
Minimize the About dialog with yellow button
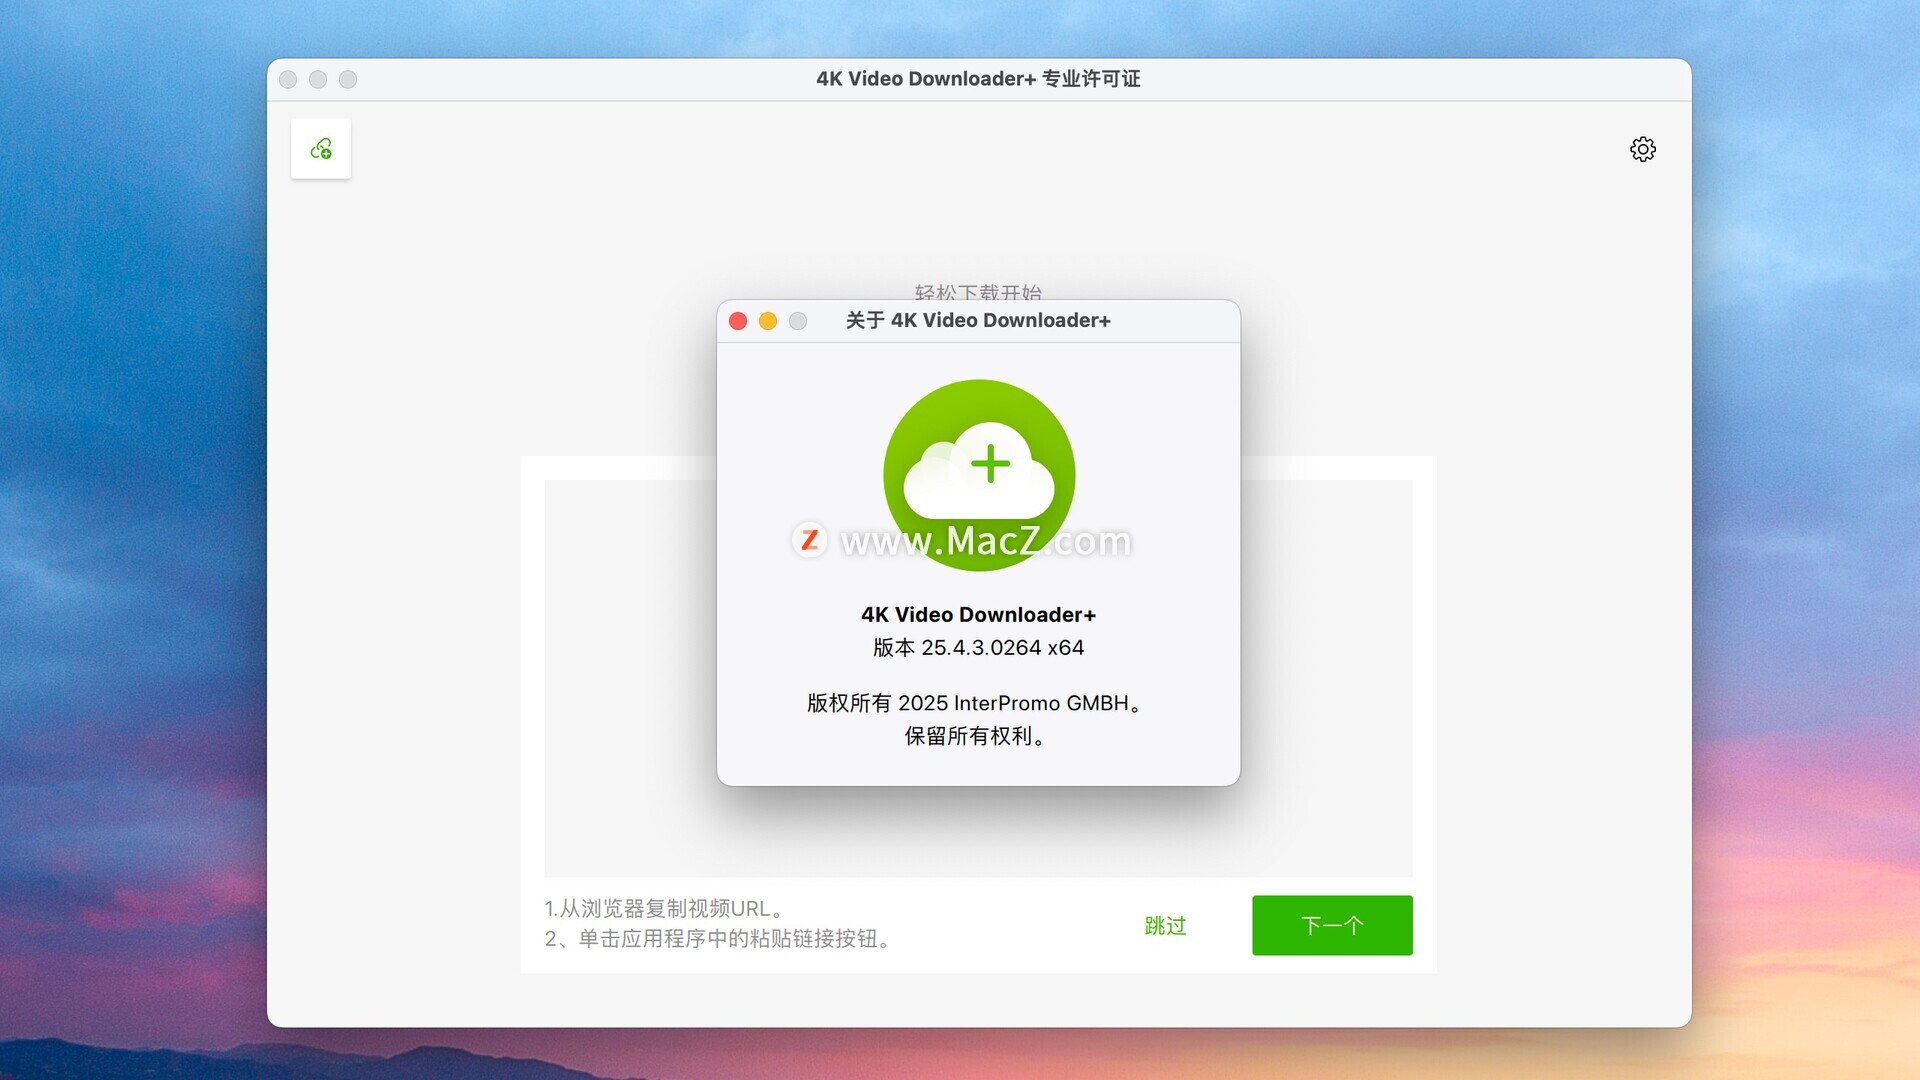pyautogui.click(x=768, y=321)
